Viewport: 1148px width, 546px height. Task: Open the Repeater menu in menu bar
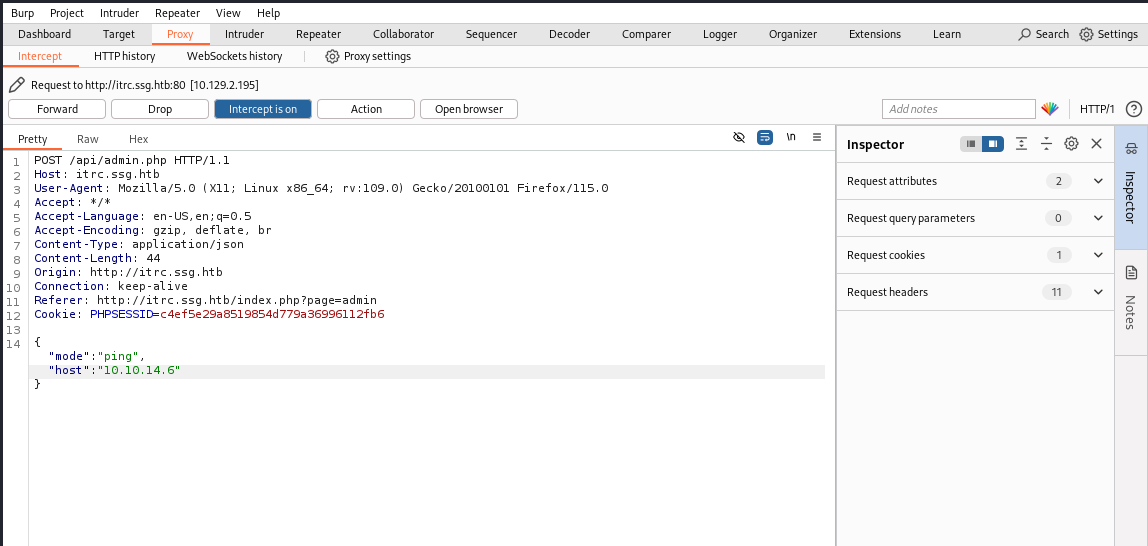(178, 13)
